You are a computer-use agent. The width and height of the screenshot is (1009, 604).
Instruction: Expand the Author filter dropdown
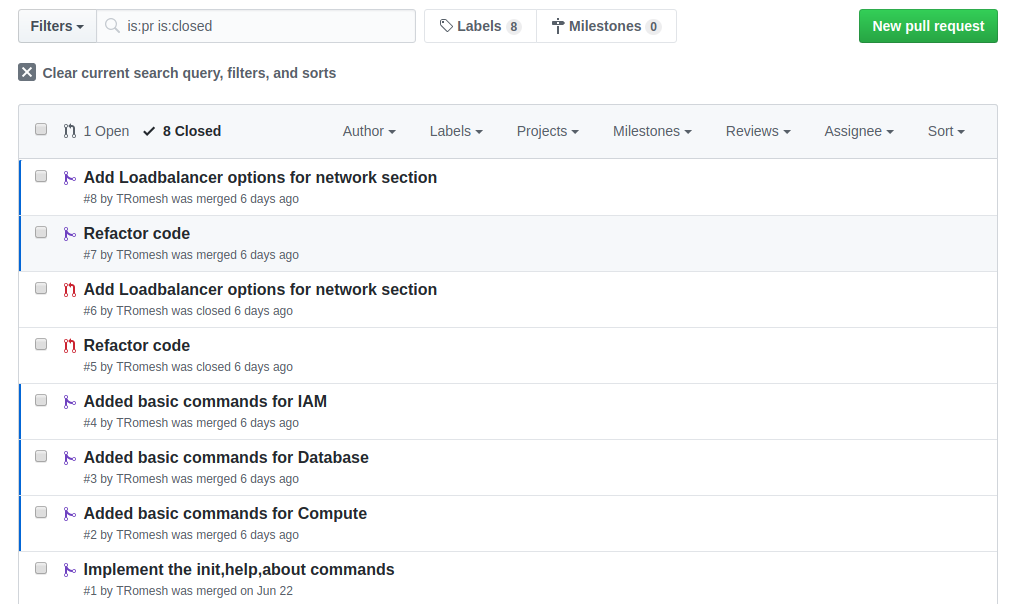(x=369, y=131)
